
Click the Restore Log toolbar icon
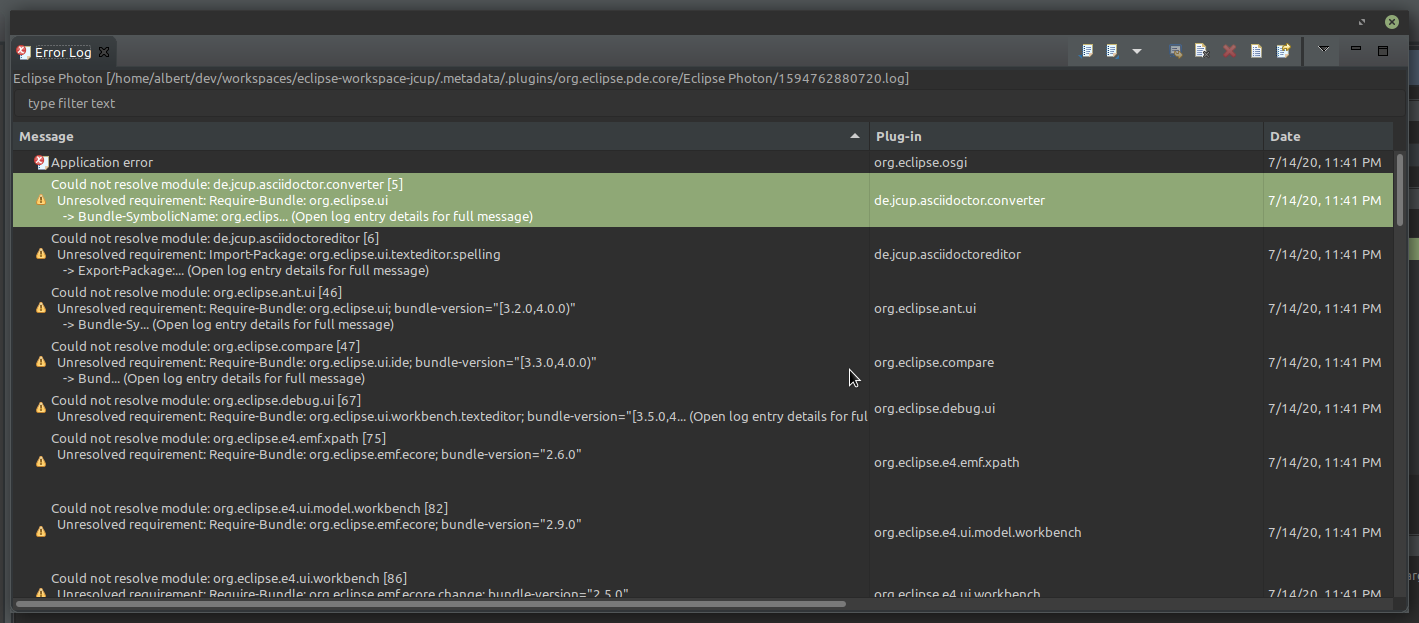coord(1283,50)
